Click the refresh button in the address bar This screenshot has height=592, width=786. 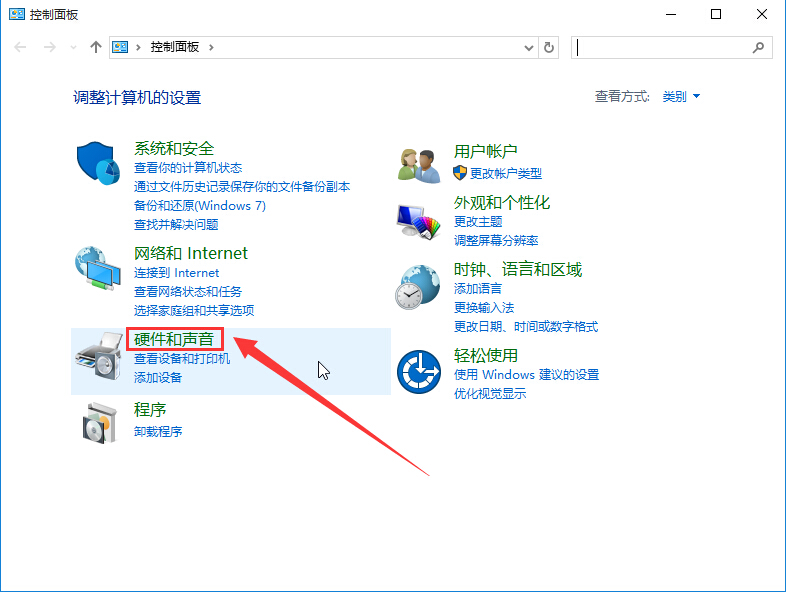(549, 47)
